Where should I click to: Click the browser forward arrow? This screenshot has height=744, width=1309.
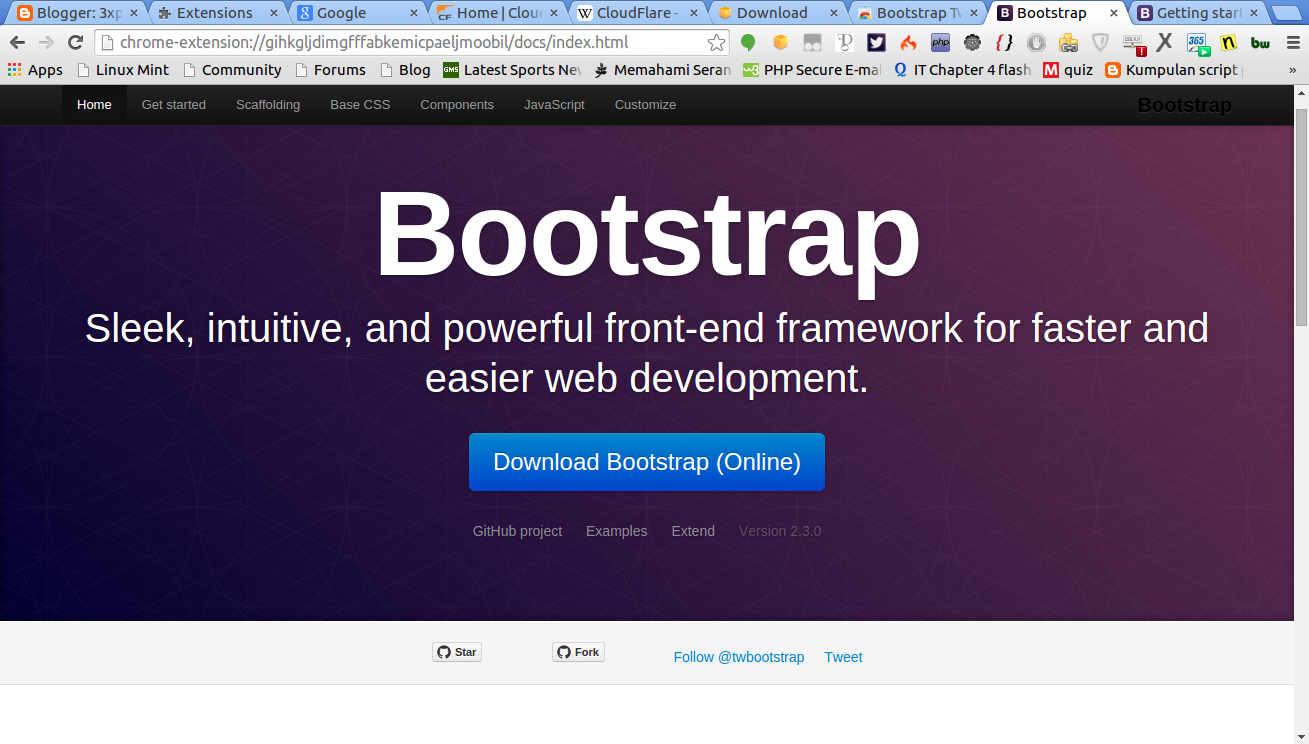(46, 43)
